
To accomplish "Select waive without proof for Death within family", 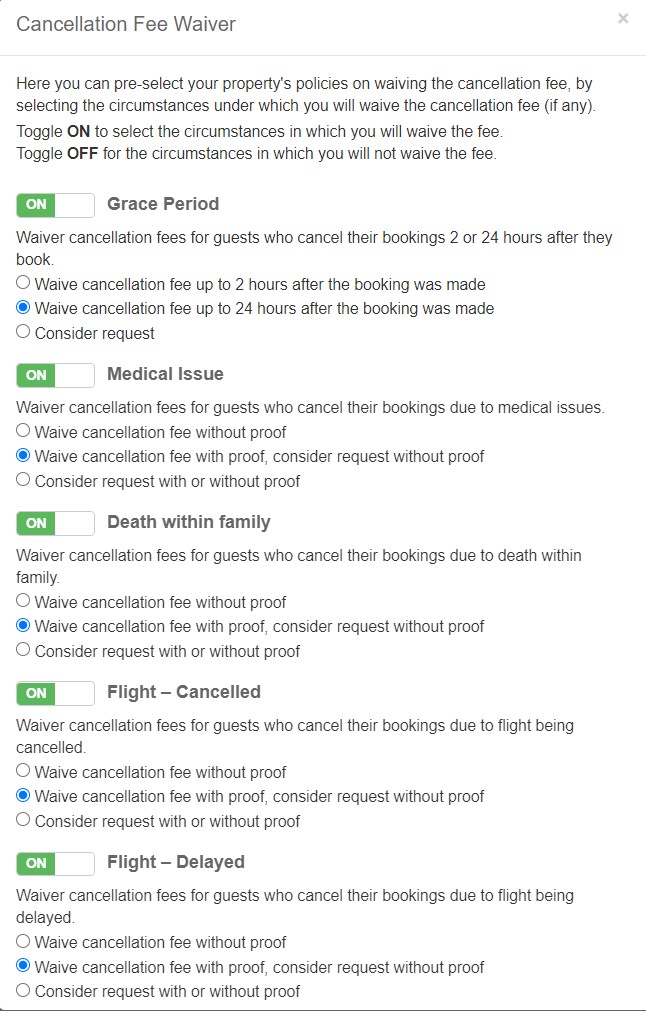I will pyautogui.click(x=21, y=599).
